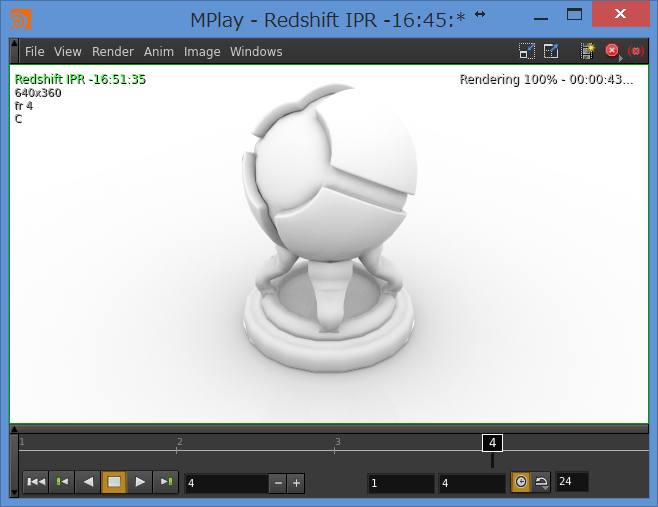Click frame 4 marker on timeline
The height and width of the screenshot is (507, 658).
492,443
